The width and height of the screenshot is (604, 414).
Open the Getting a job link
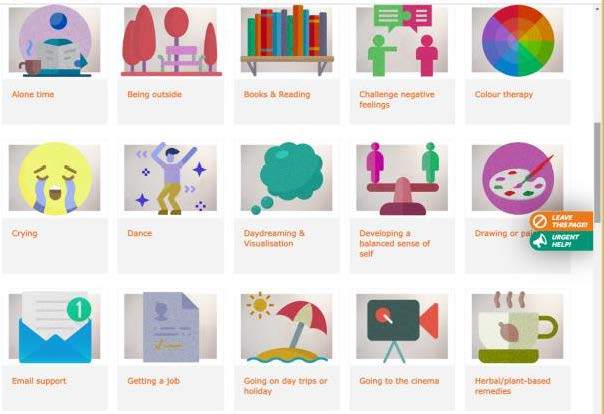click(x=153, y=381)
